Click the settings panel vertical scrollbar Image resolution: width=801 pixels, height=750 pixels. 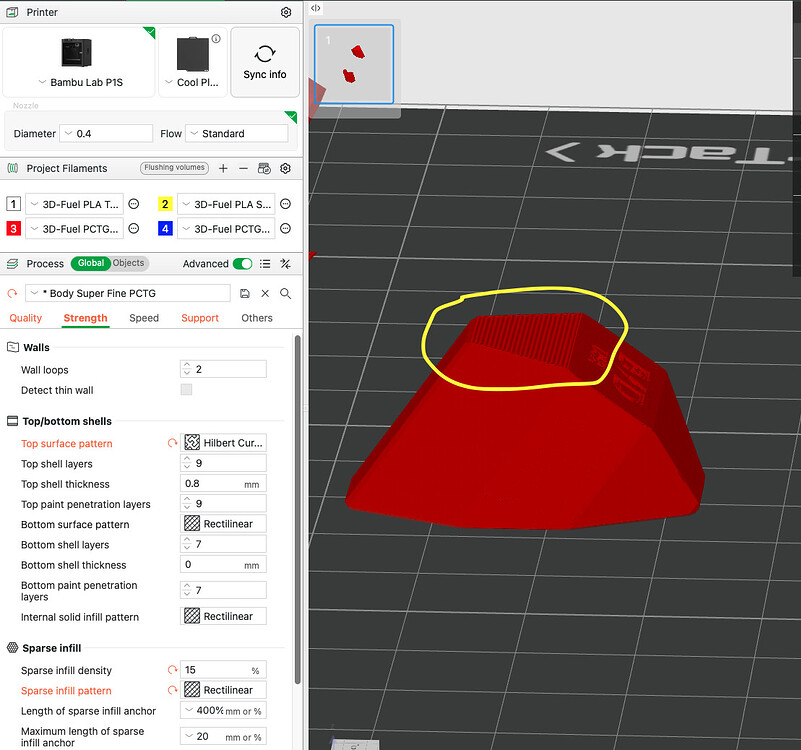tap(297, 509)
